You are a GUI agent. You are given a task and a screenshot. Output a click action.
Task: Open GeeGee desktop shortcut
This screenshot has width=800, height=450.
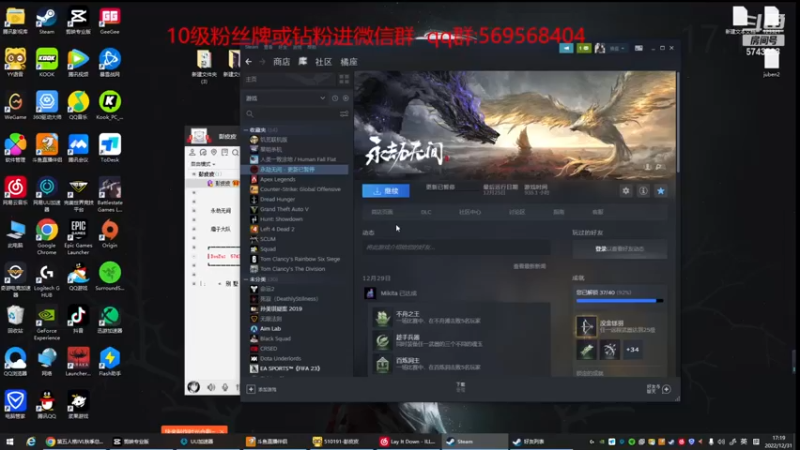[110, 21]
